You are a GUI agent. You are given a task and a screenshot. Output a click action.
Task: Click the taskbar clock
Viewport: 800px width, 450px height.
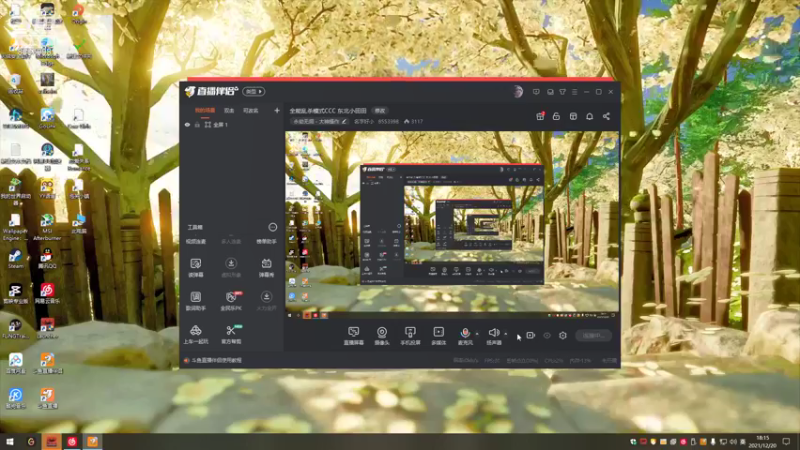click(x=762, y=441)
